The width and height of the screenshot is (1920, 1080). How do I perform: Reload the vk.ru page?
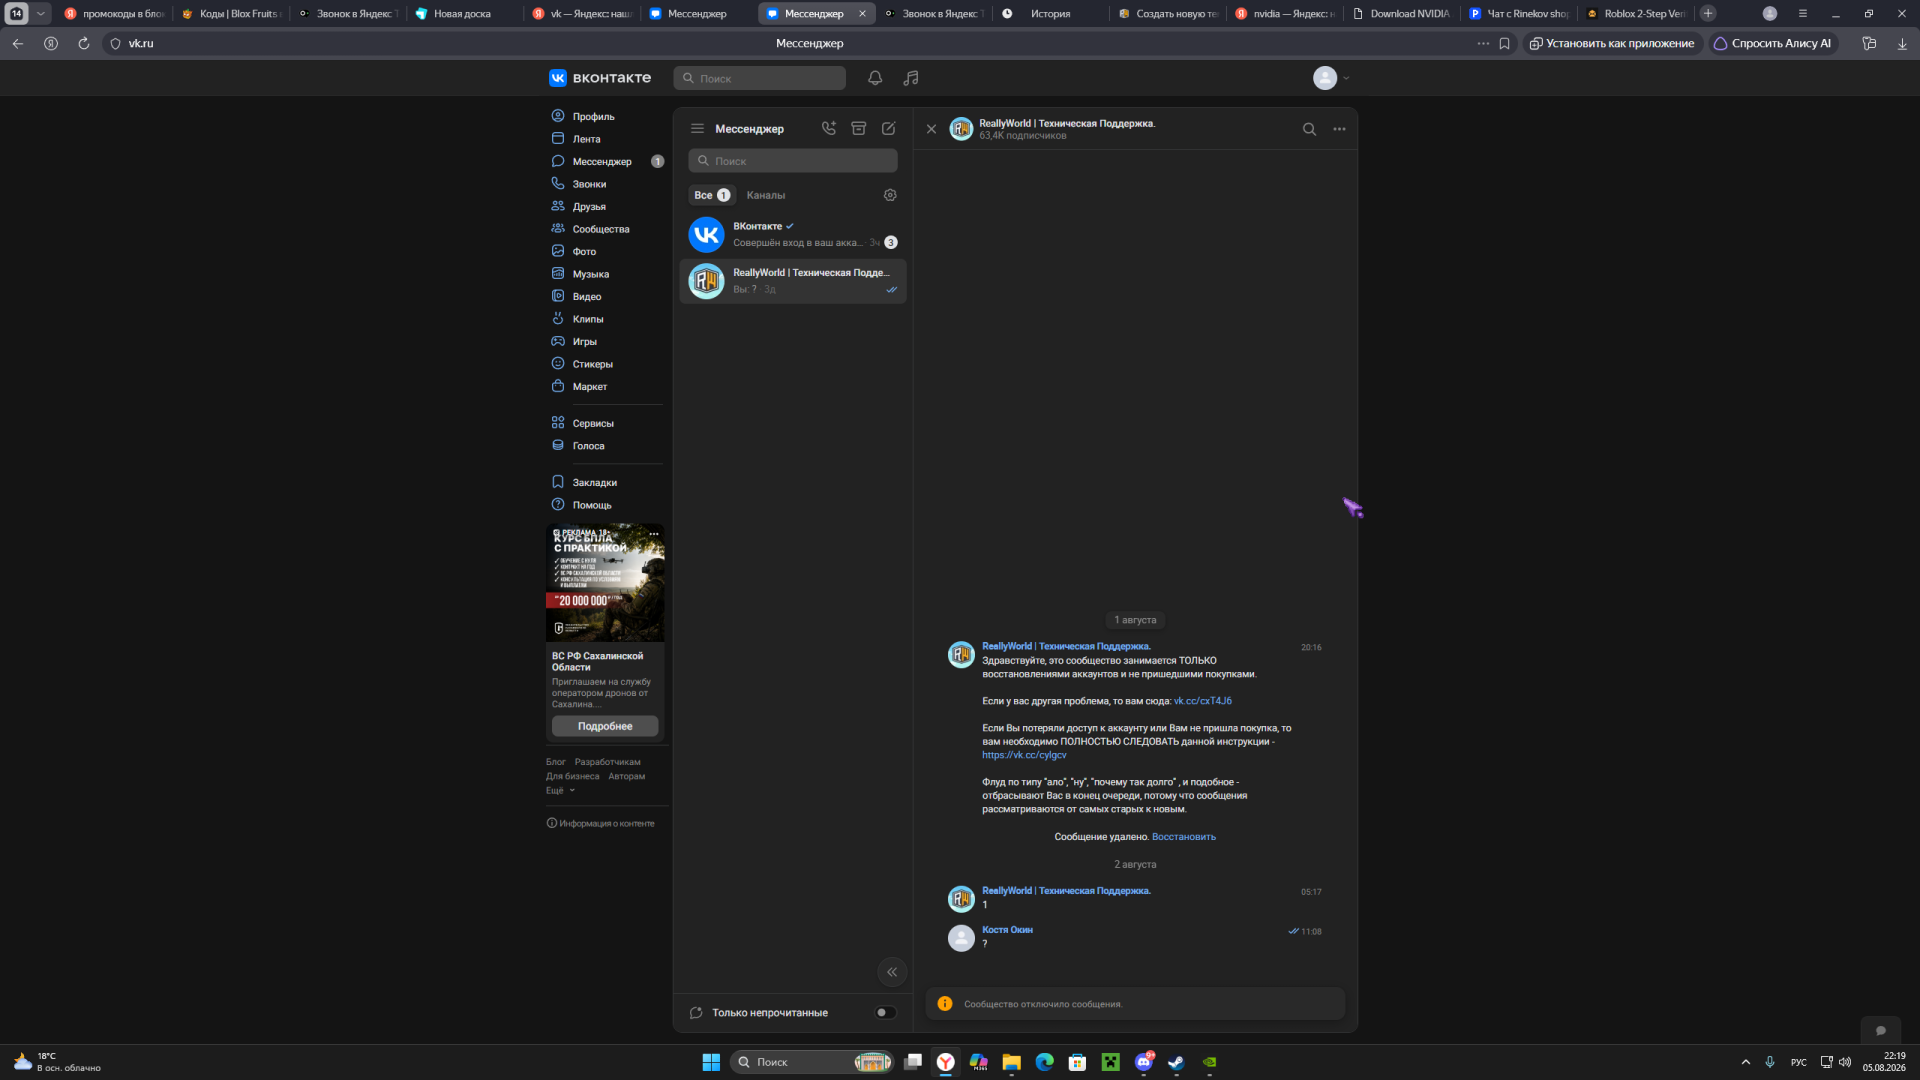pos(84,44)
